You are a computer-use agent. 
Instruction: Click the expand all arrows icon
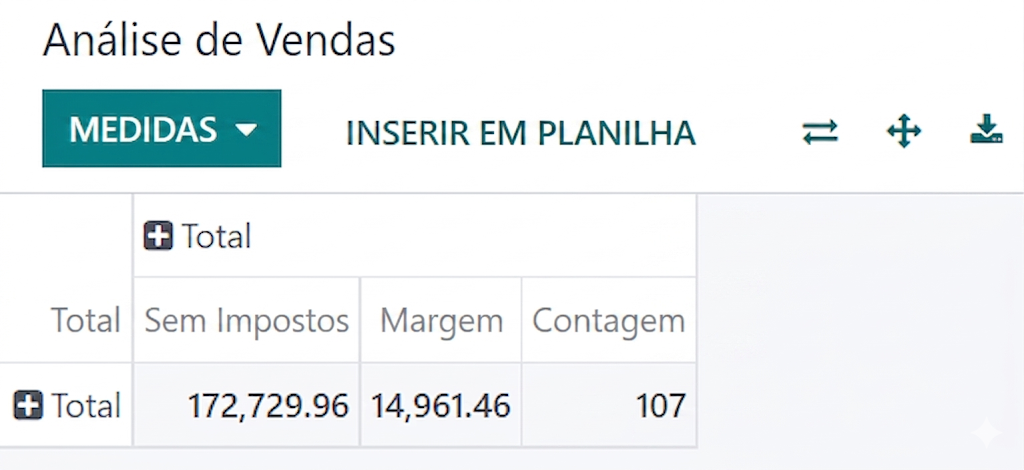click(903, 132)
